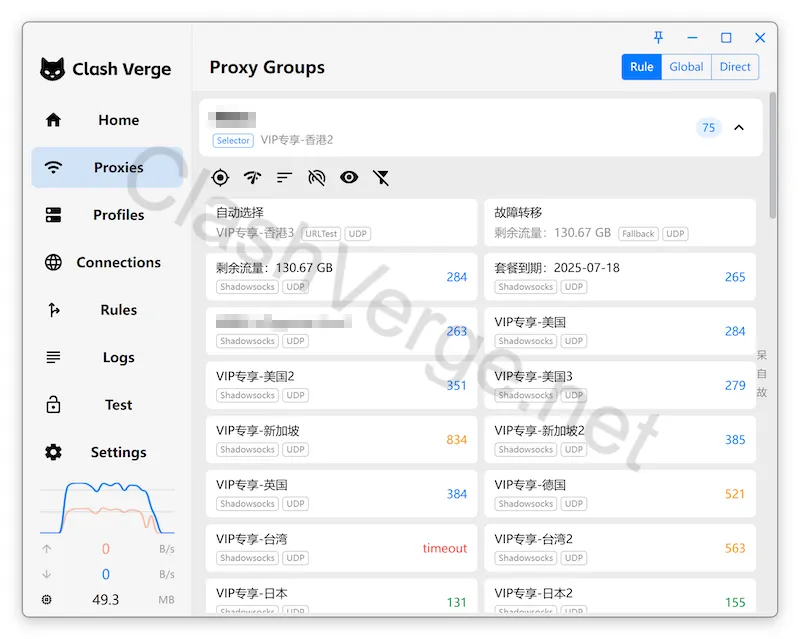This screenshot has width=800, height=639.
Task: Retest delay 521 on 德国 node
Action: pos(735,494)
